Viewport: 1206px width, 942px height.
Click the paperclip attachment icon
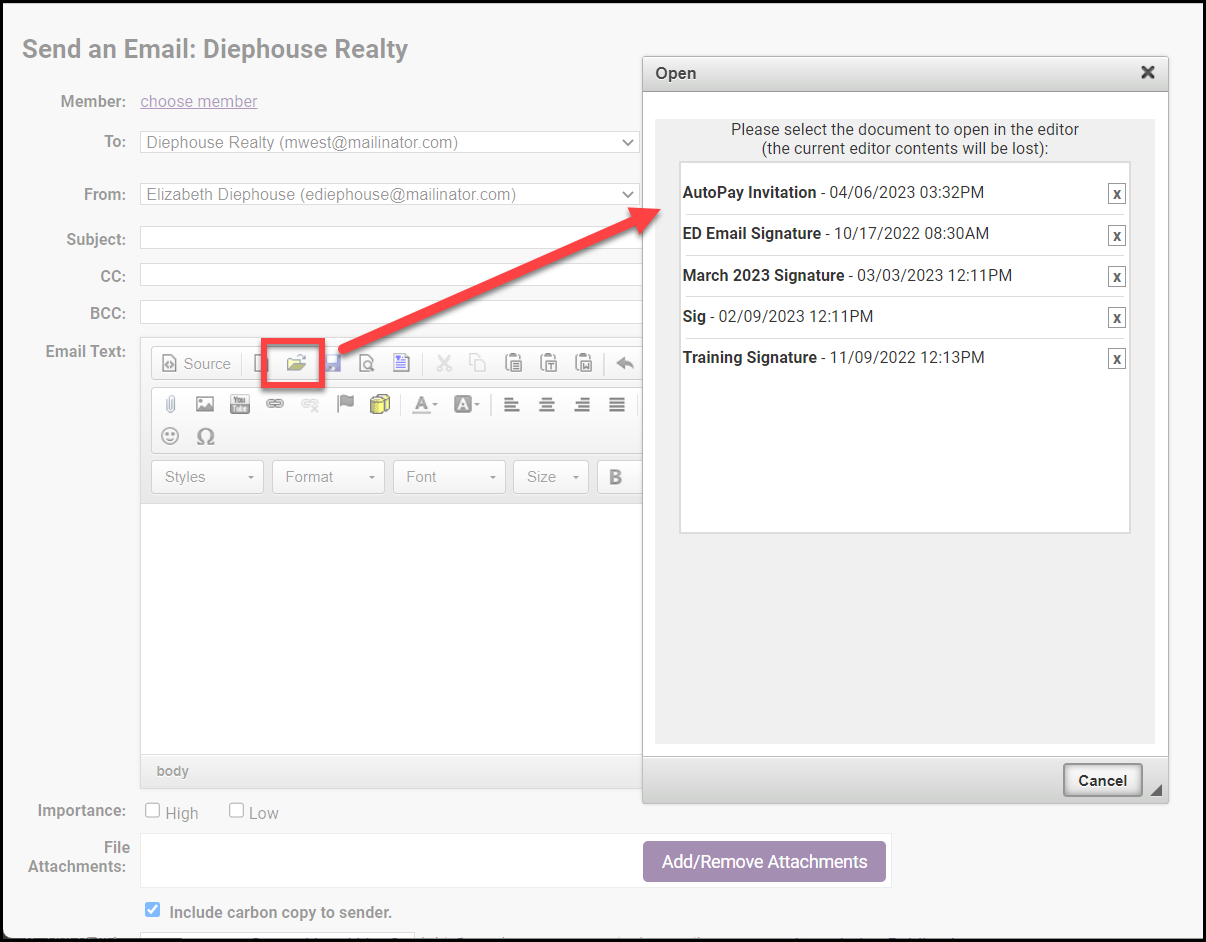click(171, 404)
